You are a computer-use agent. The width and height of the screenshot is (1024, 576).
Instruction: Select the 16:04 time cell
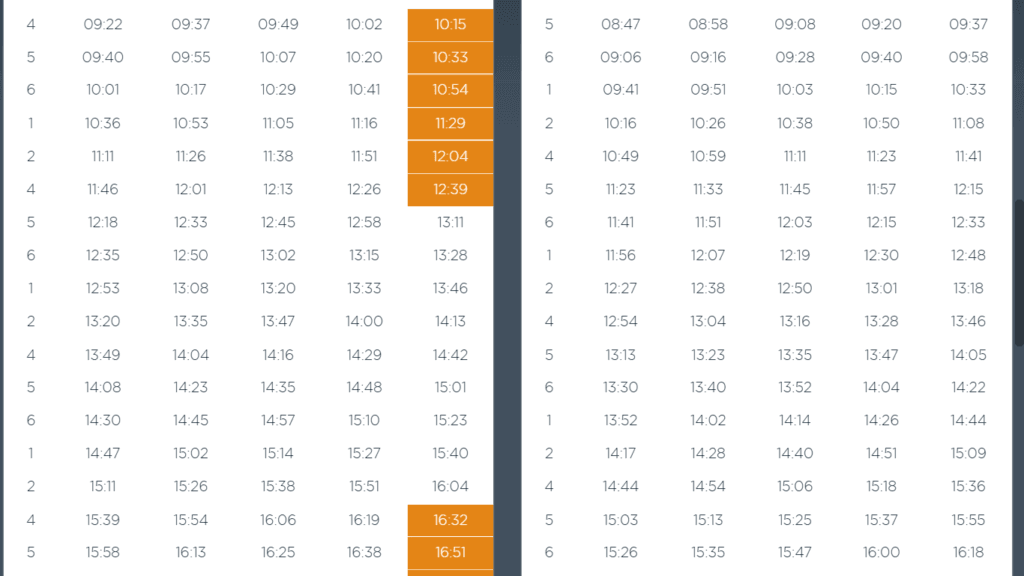pyautogui.click(x=450, y=487)
